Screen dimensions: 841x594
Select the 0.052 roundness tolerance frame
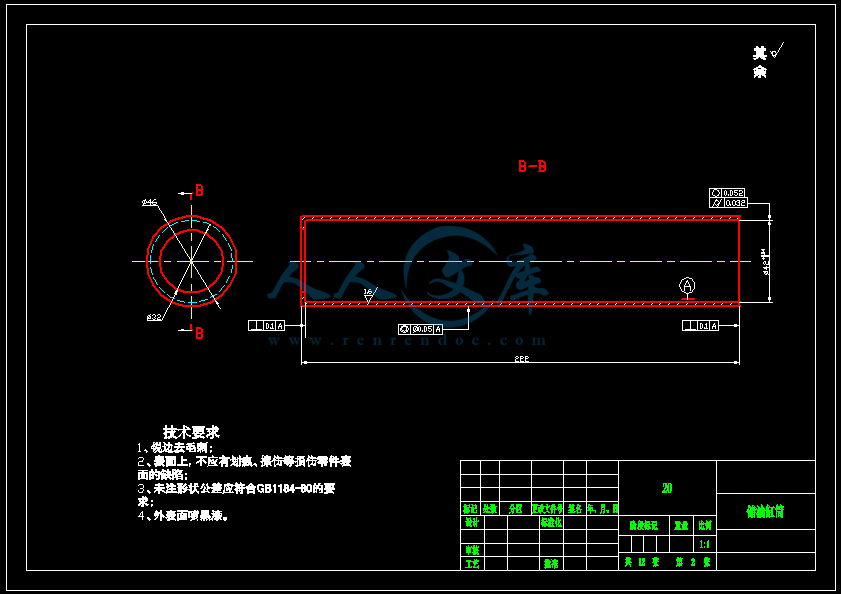click(727, 193)
